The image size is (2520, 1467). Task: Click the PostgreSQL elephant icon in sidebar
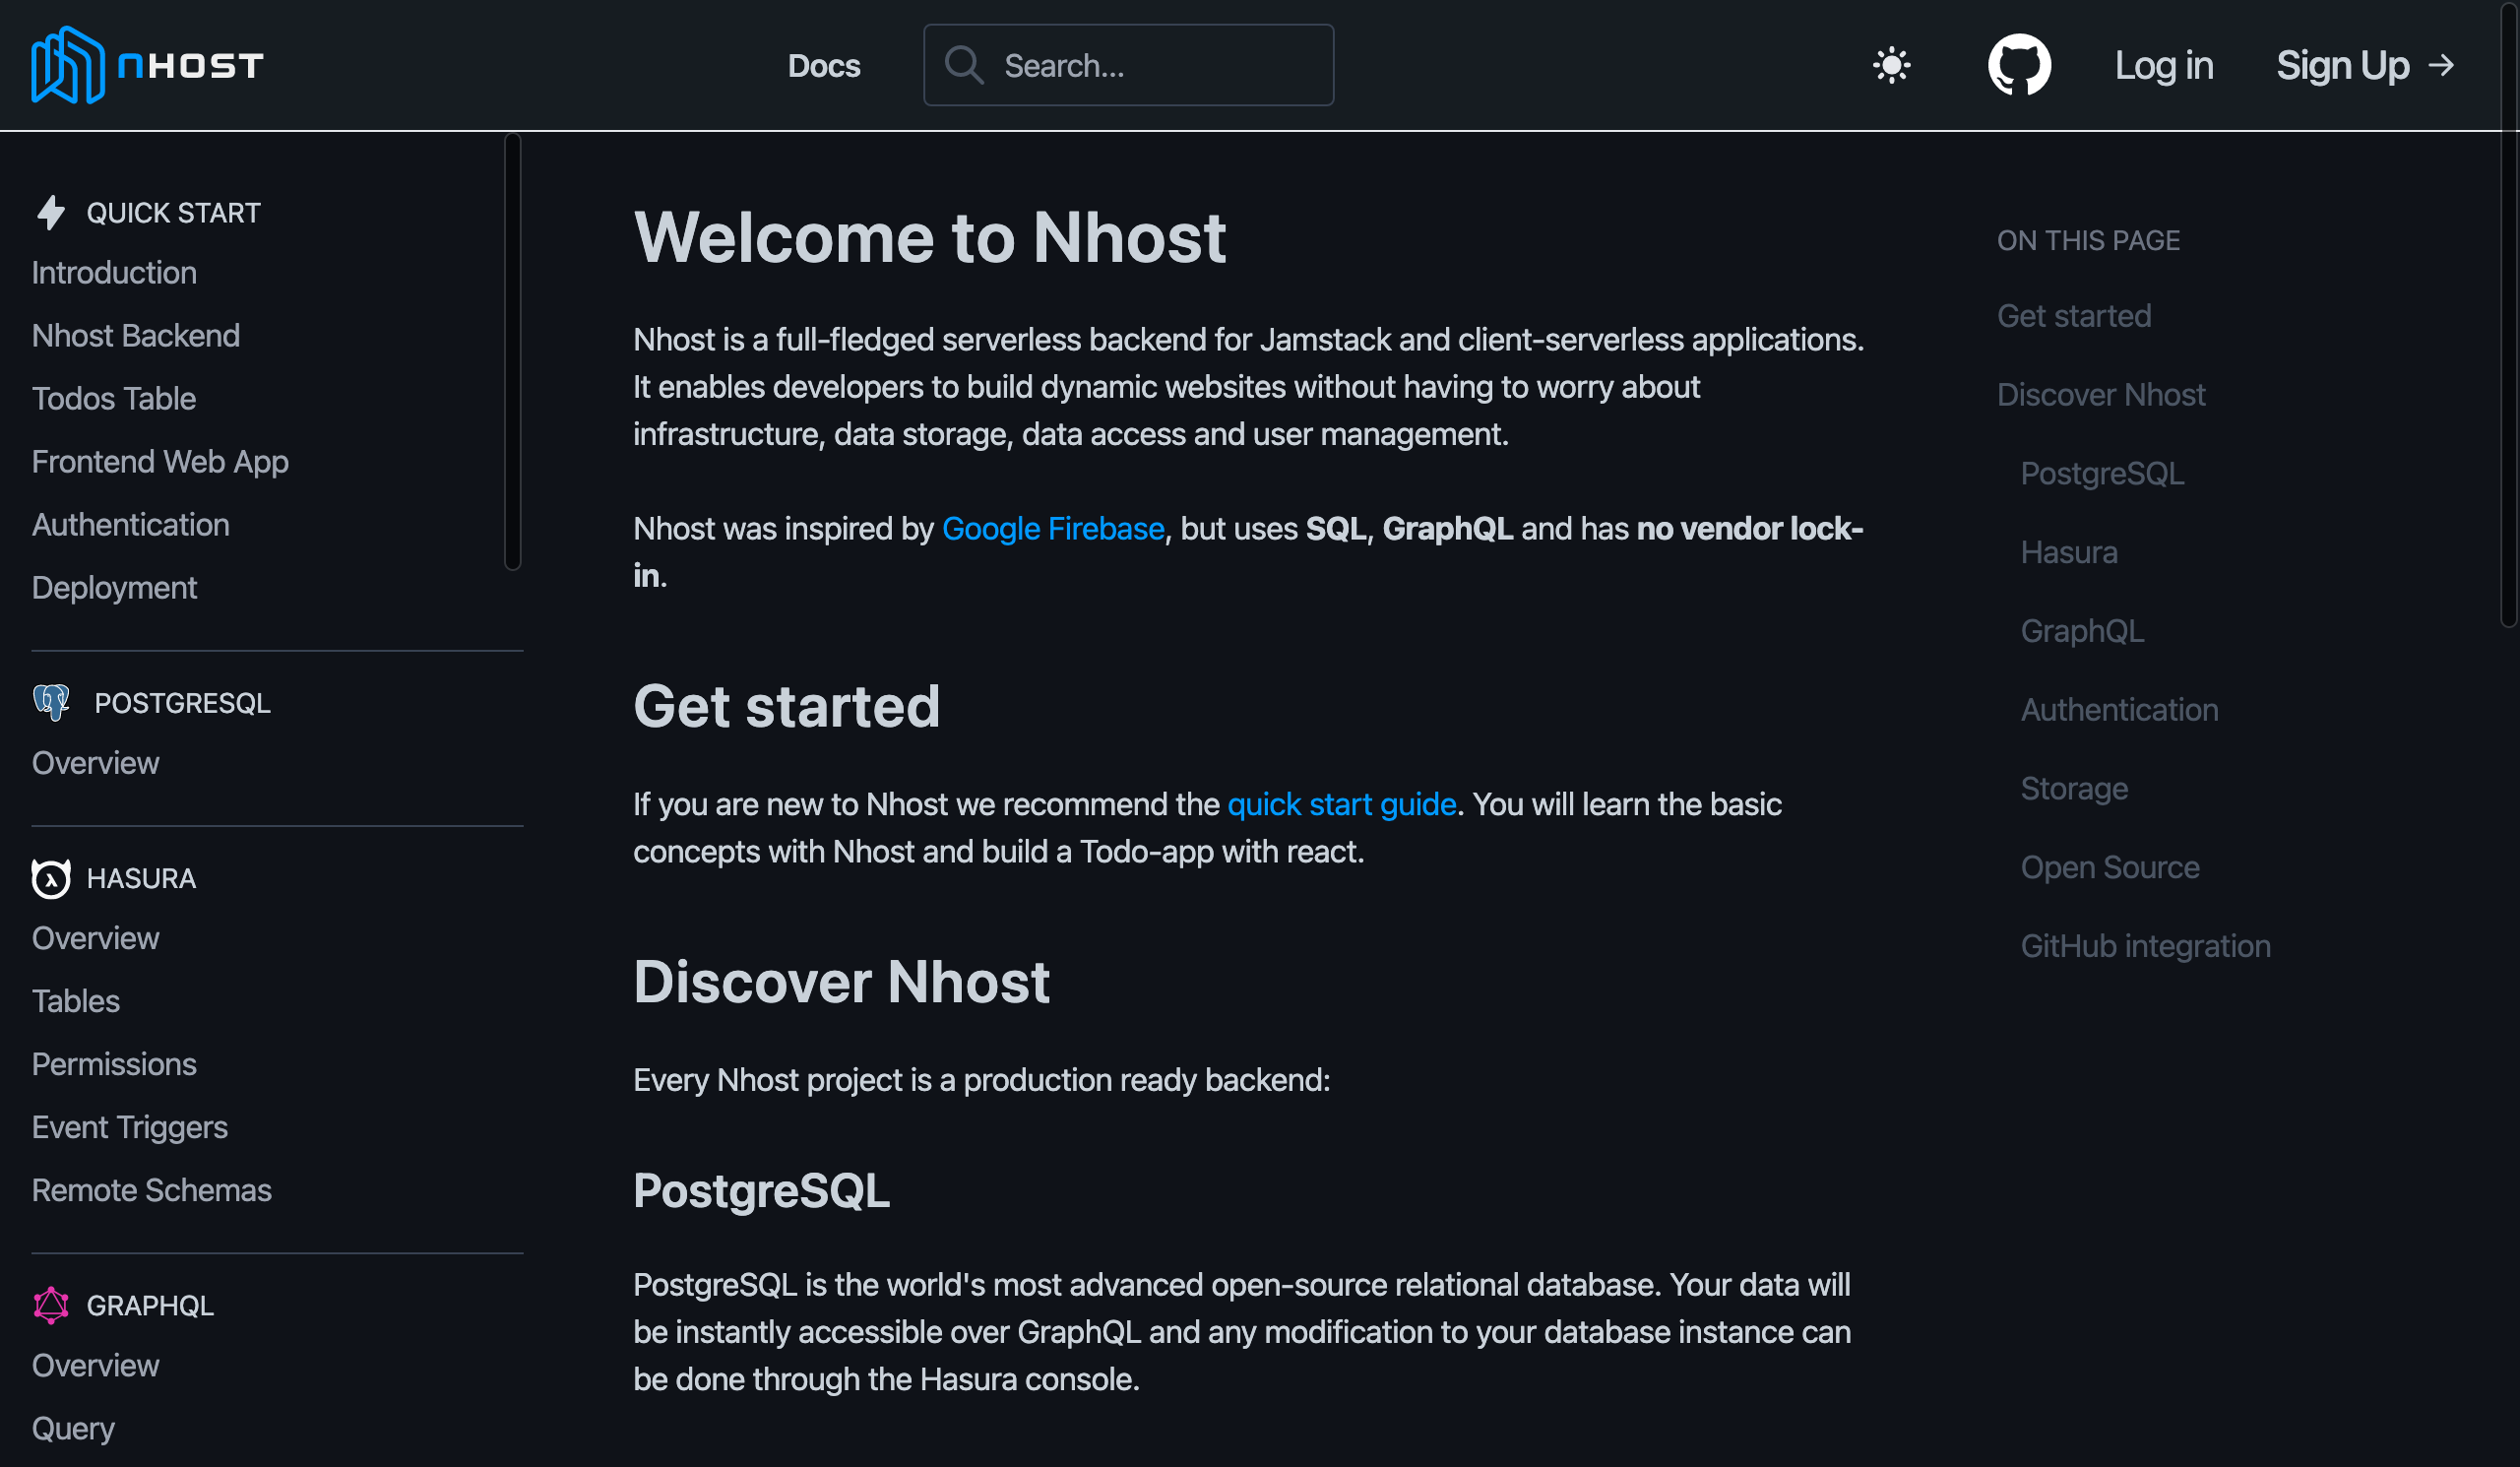point(51,703)
